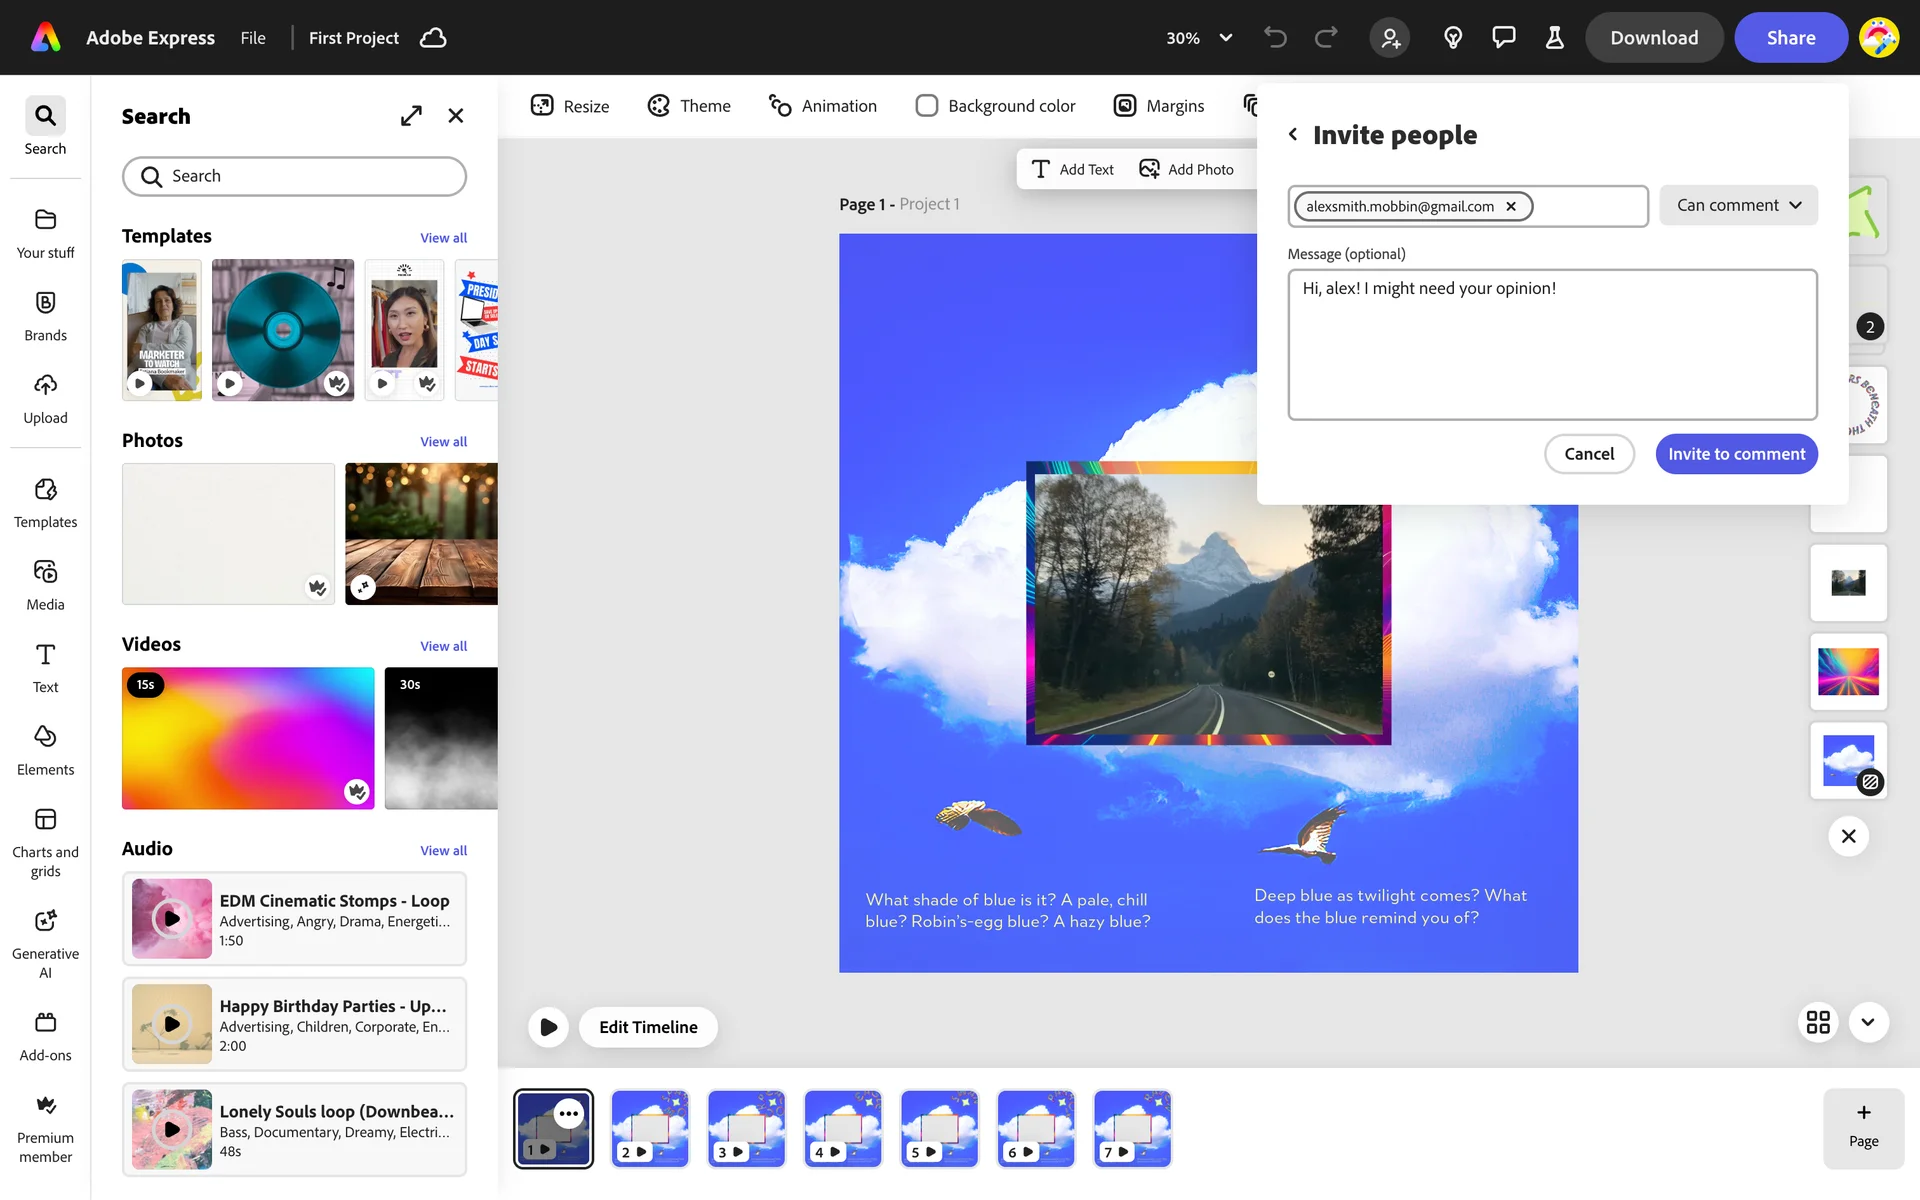Open the Charts and grids panel
The height and width of the screenshot is (1200, 1920).
click(x=45, y=842)
